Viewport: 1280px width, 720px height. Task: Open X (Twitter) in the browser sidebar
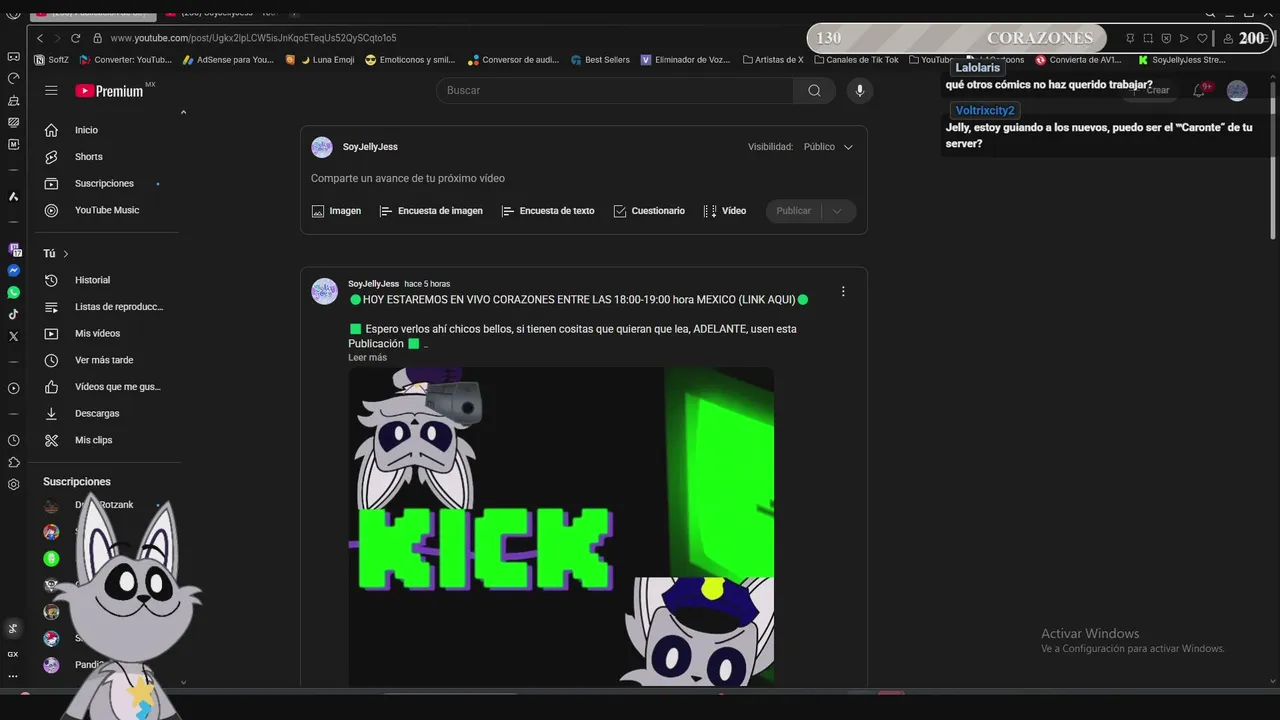pyautogui.click(x=13, y=337)
